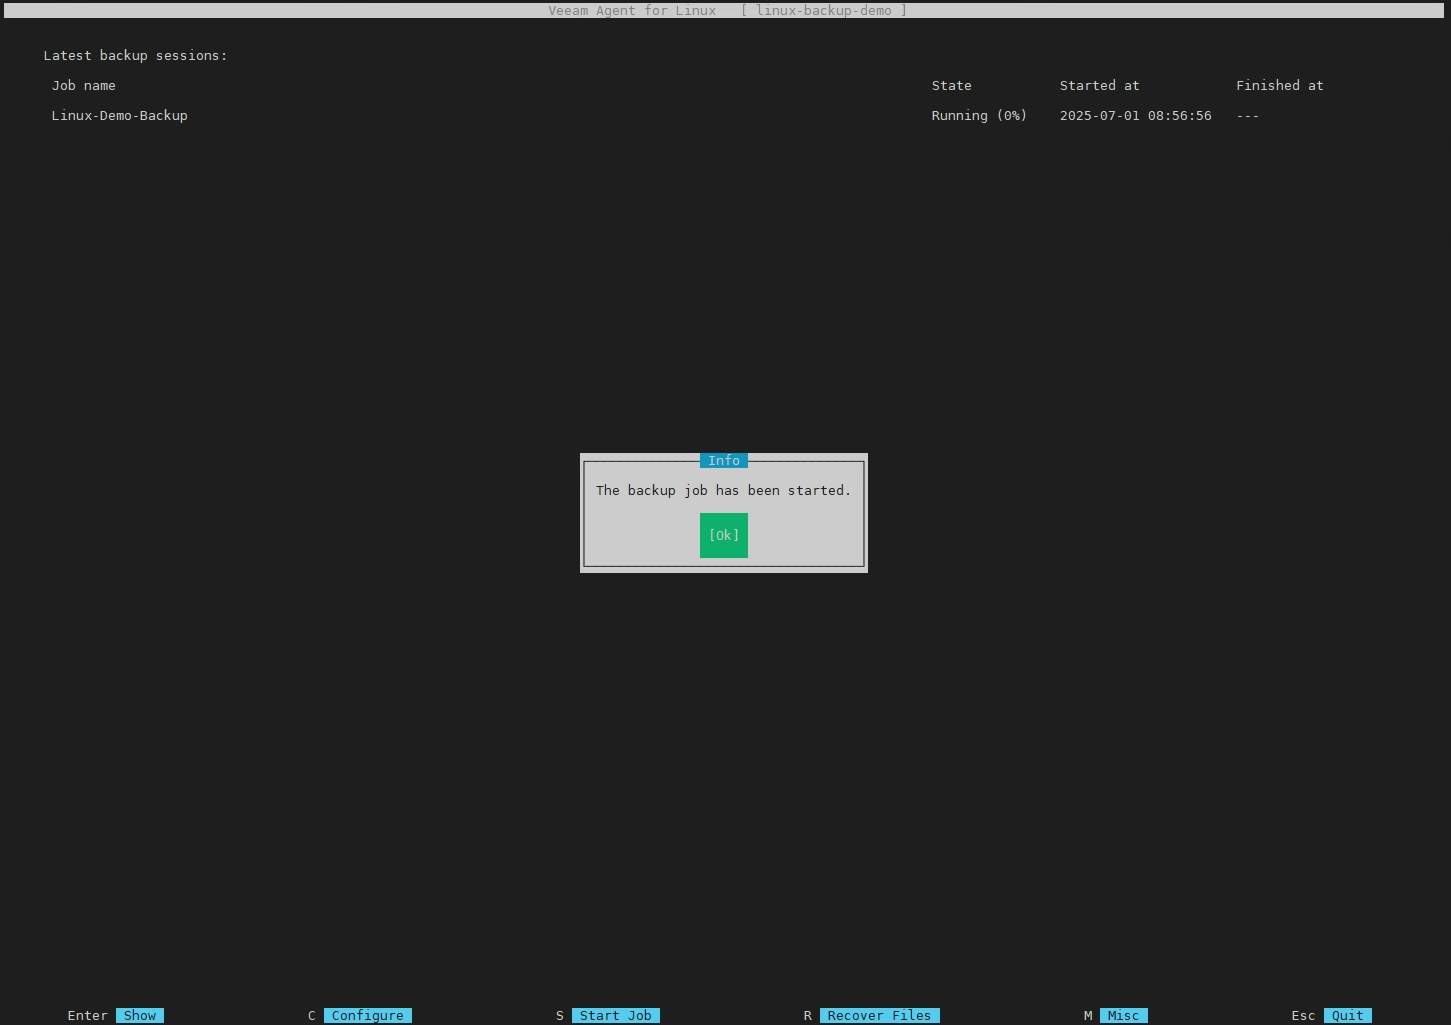Viewport: 1451px width, 1025px height.
Task: Click the Esc key hint label
Action: click(x=1303, y=1015)
